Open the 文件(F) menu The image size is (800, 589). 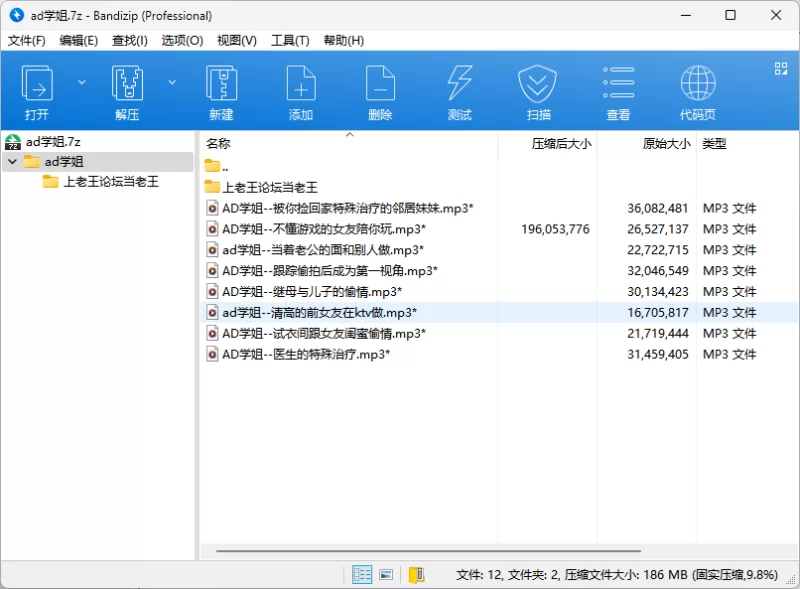(x=27, y=40)
